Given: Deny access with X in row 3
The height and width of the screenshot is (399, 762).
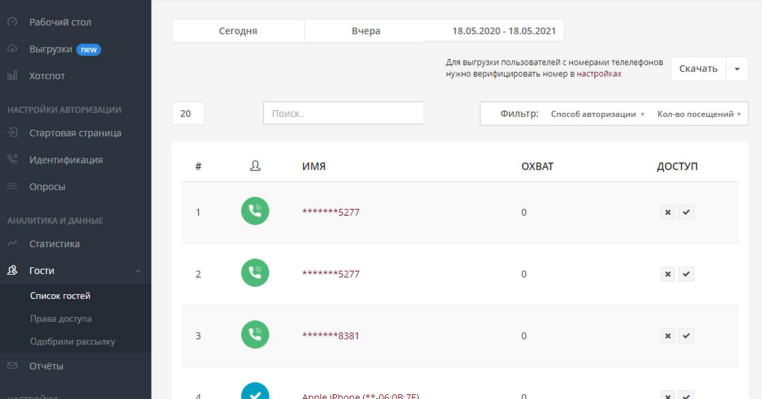Looking at the screenshot, I should coord(668,336).
